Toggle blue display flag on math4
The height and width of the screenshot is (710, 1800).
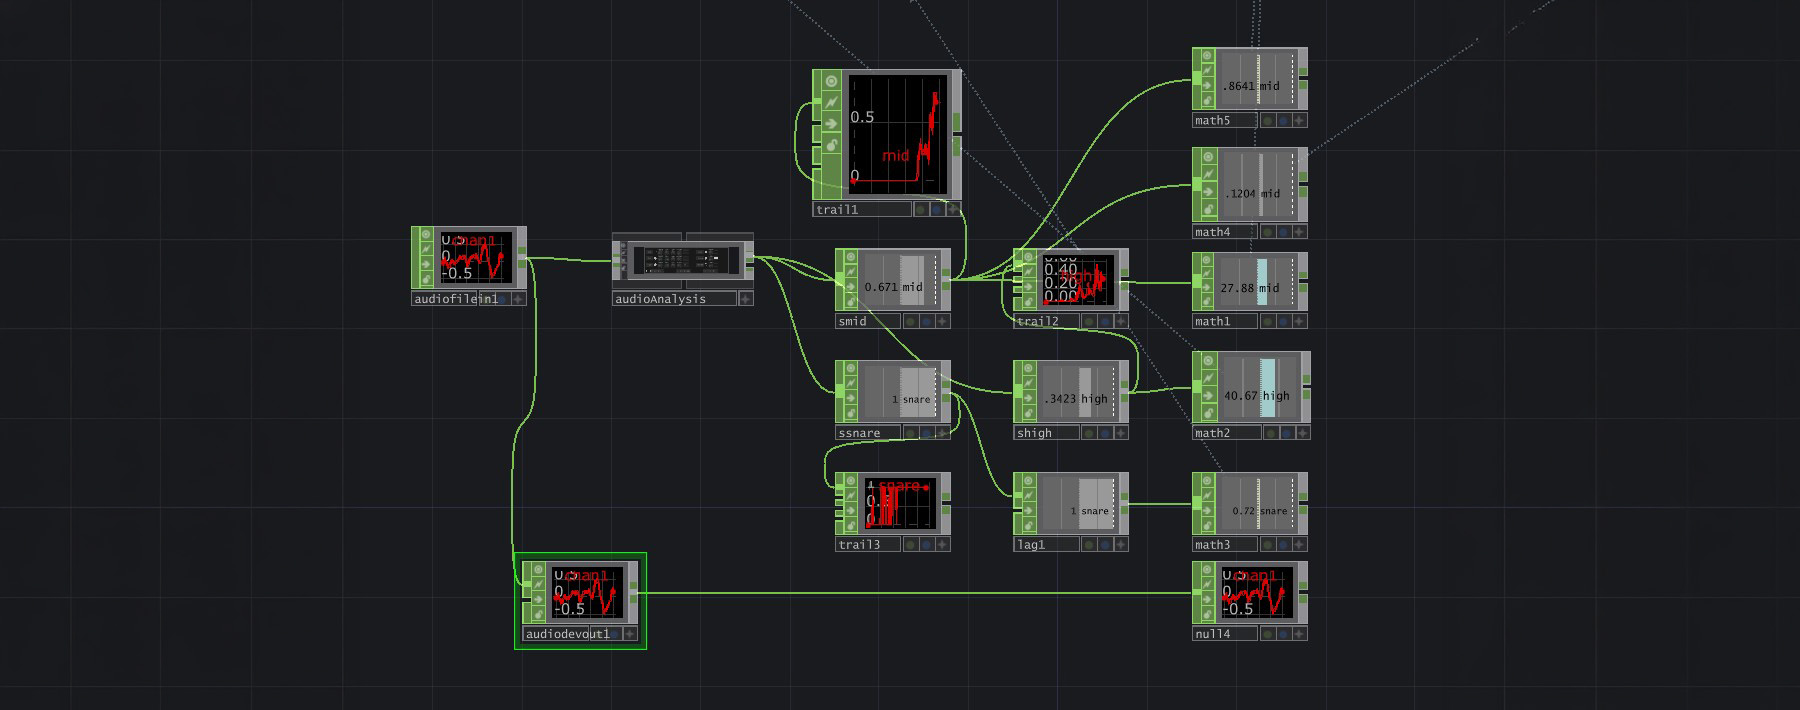pos(1283,232)
